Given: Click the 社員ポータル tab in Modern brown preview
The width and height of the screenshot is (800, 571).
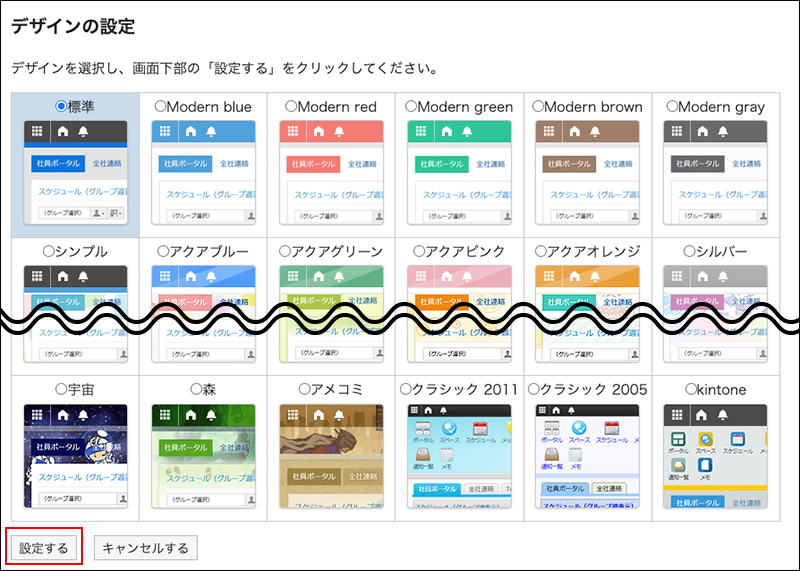Looking at the screenshot, I should 568,163.
